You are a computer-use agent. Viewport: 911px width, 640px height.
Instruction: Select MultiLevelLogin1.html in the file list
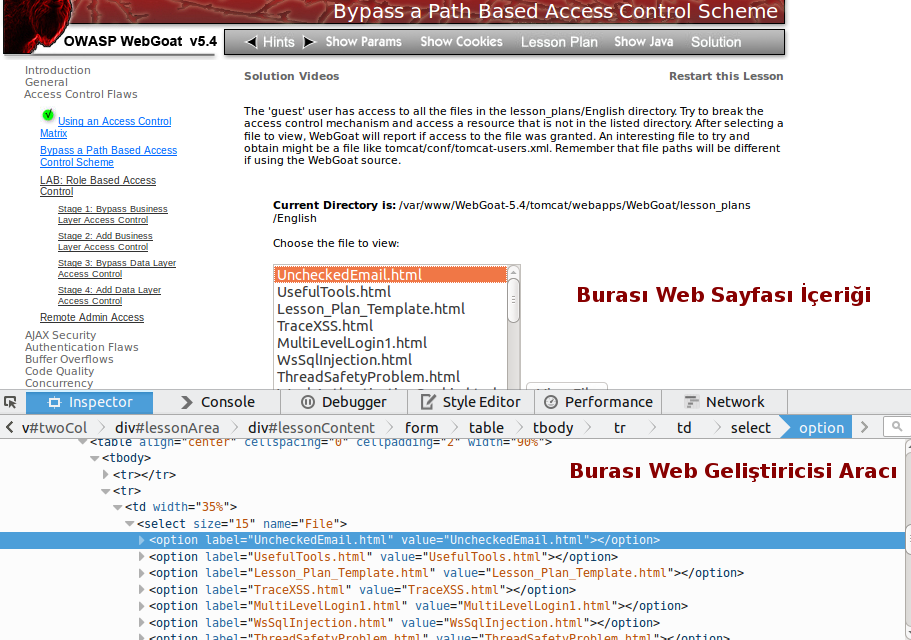390,343
